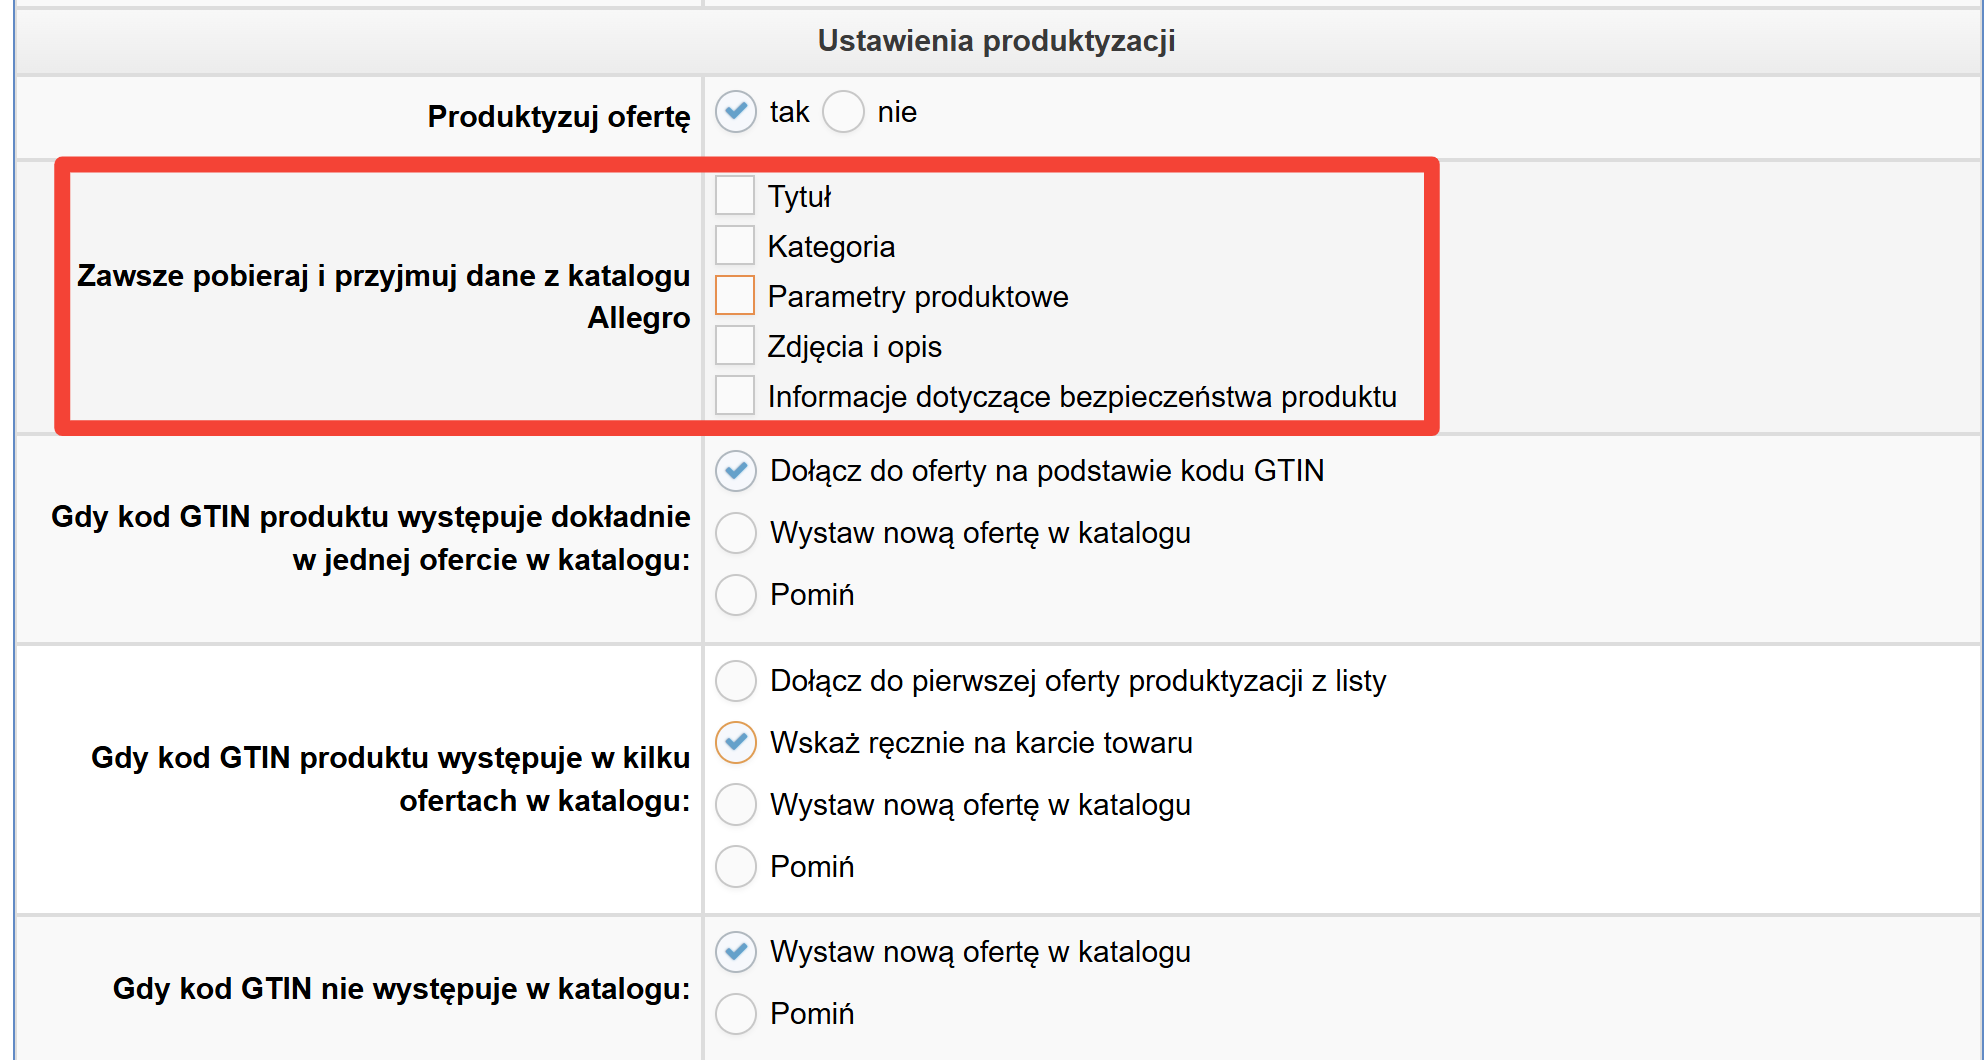Select "tak" for Produktyzuj ofertę
Screen dimensions: 1986x1060
pyautogui.click(x=736, y=112)
